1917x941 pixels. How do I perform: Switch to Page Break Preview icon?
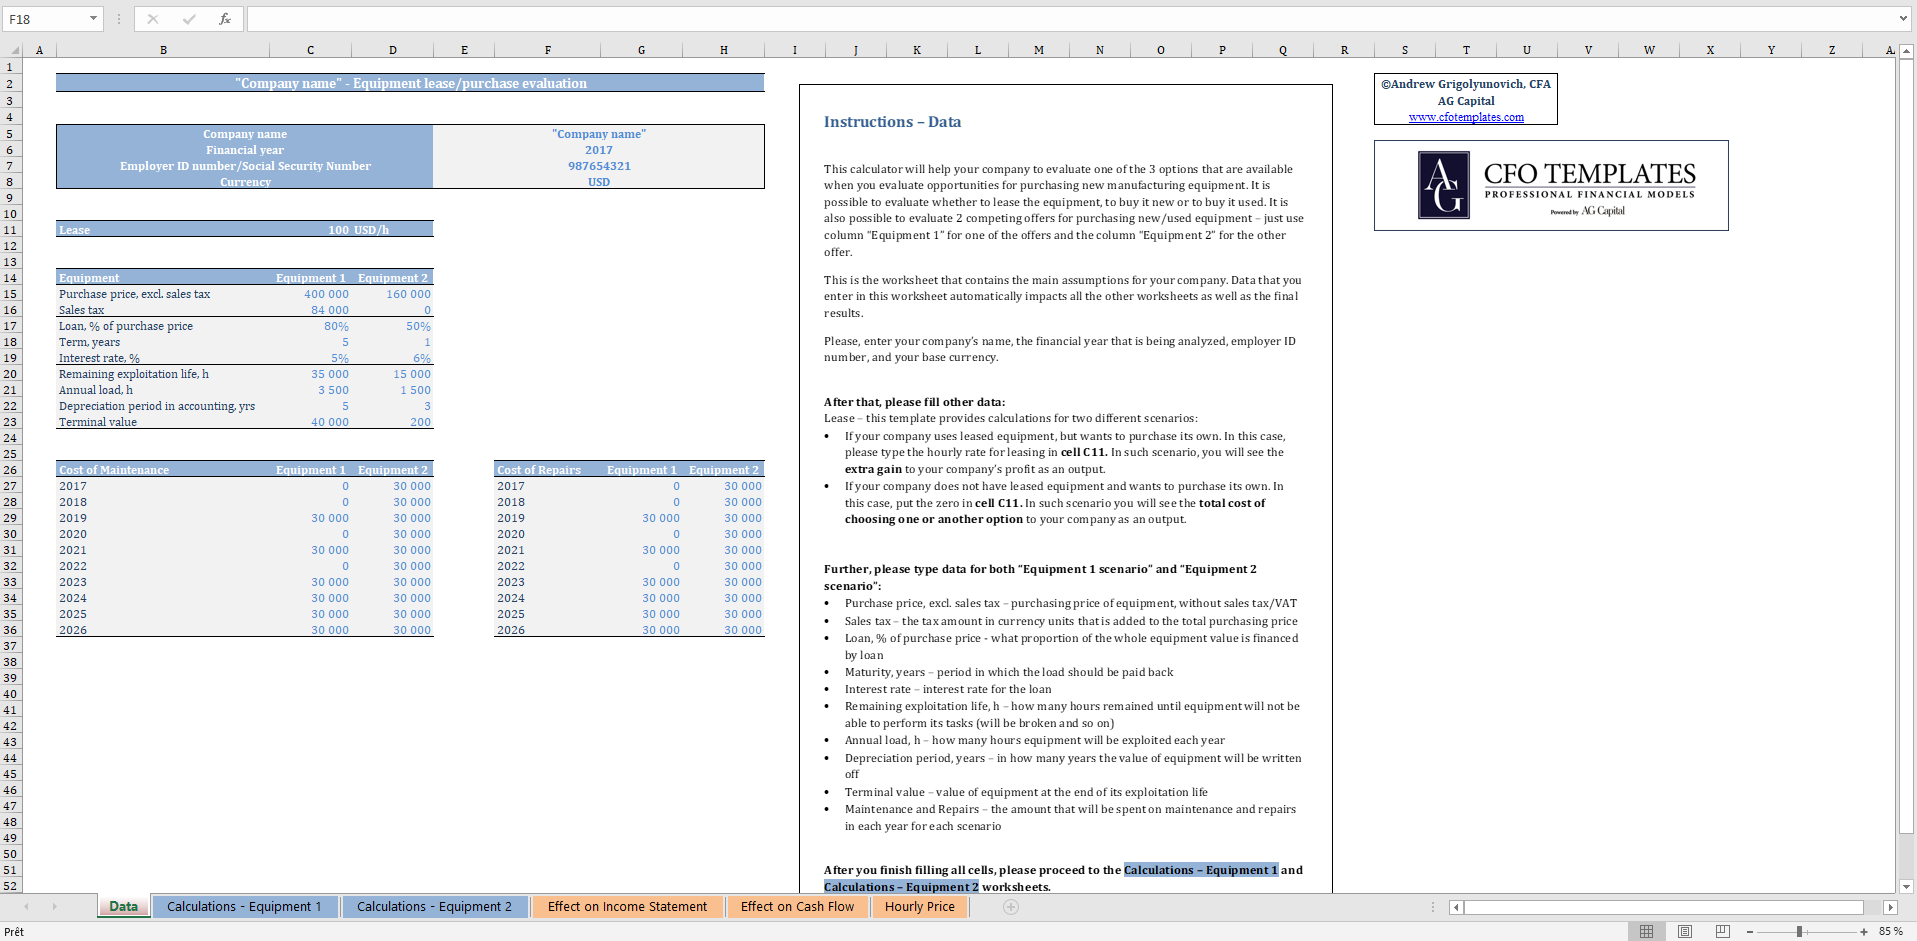tap(1722, 931)
